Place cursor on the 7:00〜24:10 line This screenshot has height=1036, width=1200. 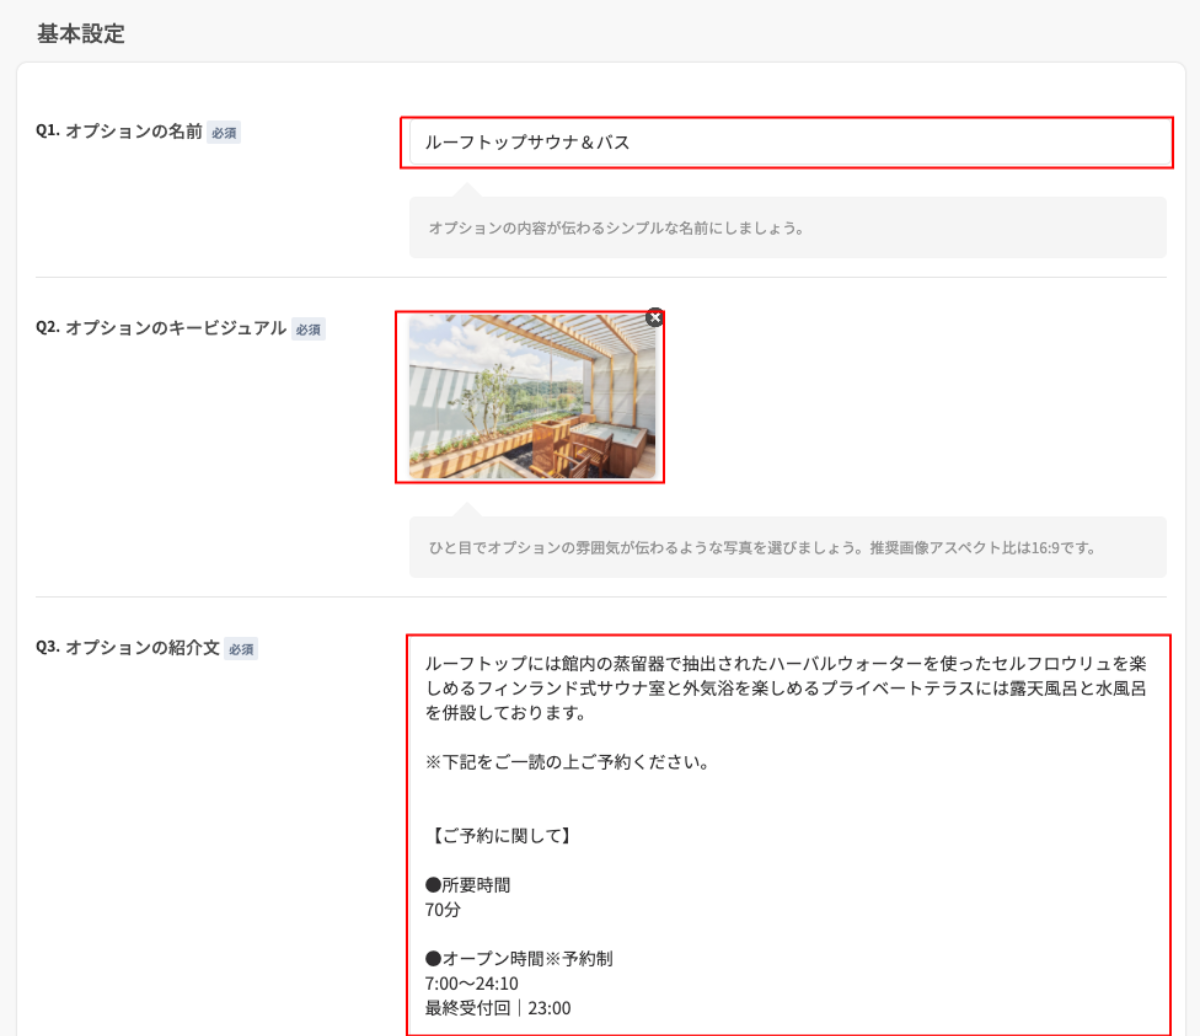tap(472, 984)
